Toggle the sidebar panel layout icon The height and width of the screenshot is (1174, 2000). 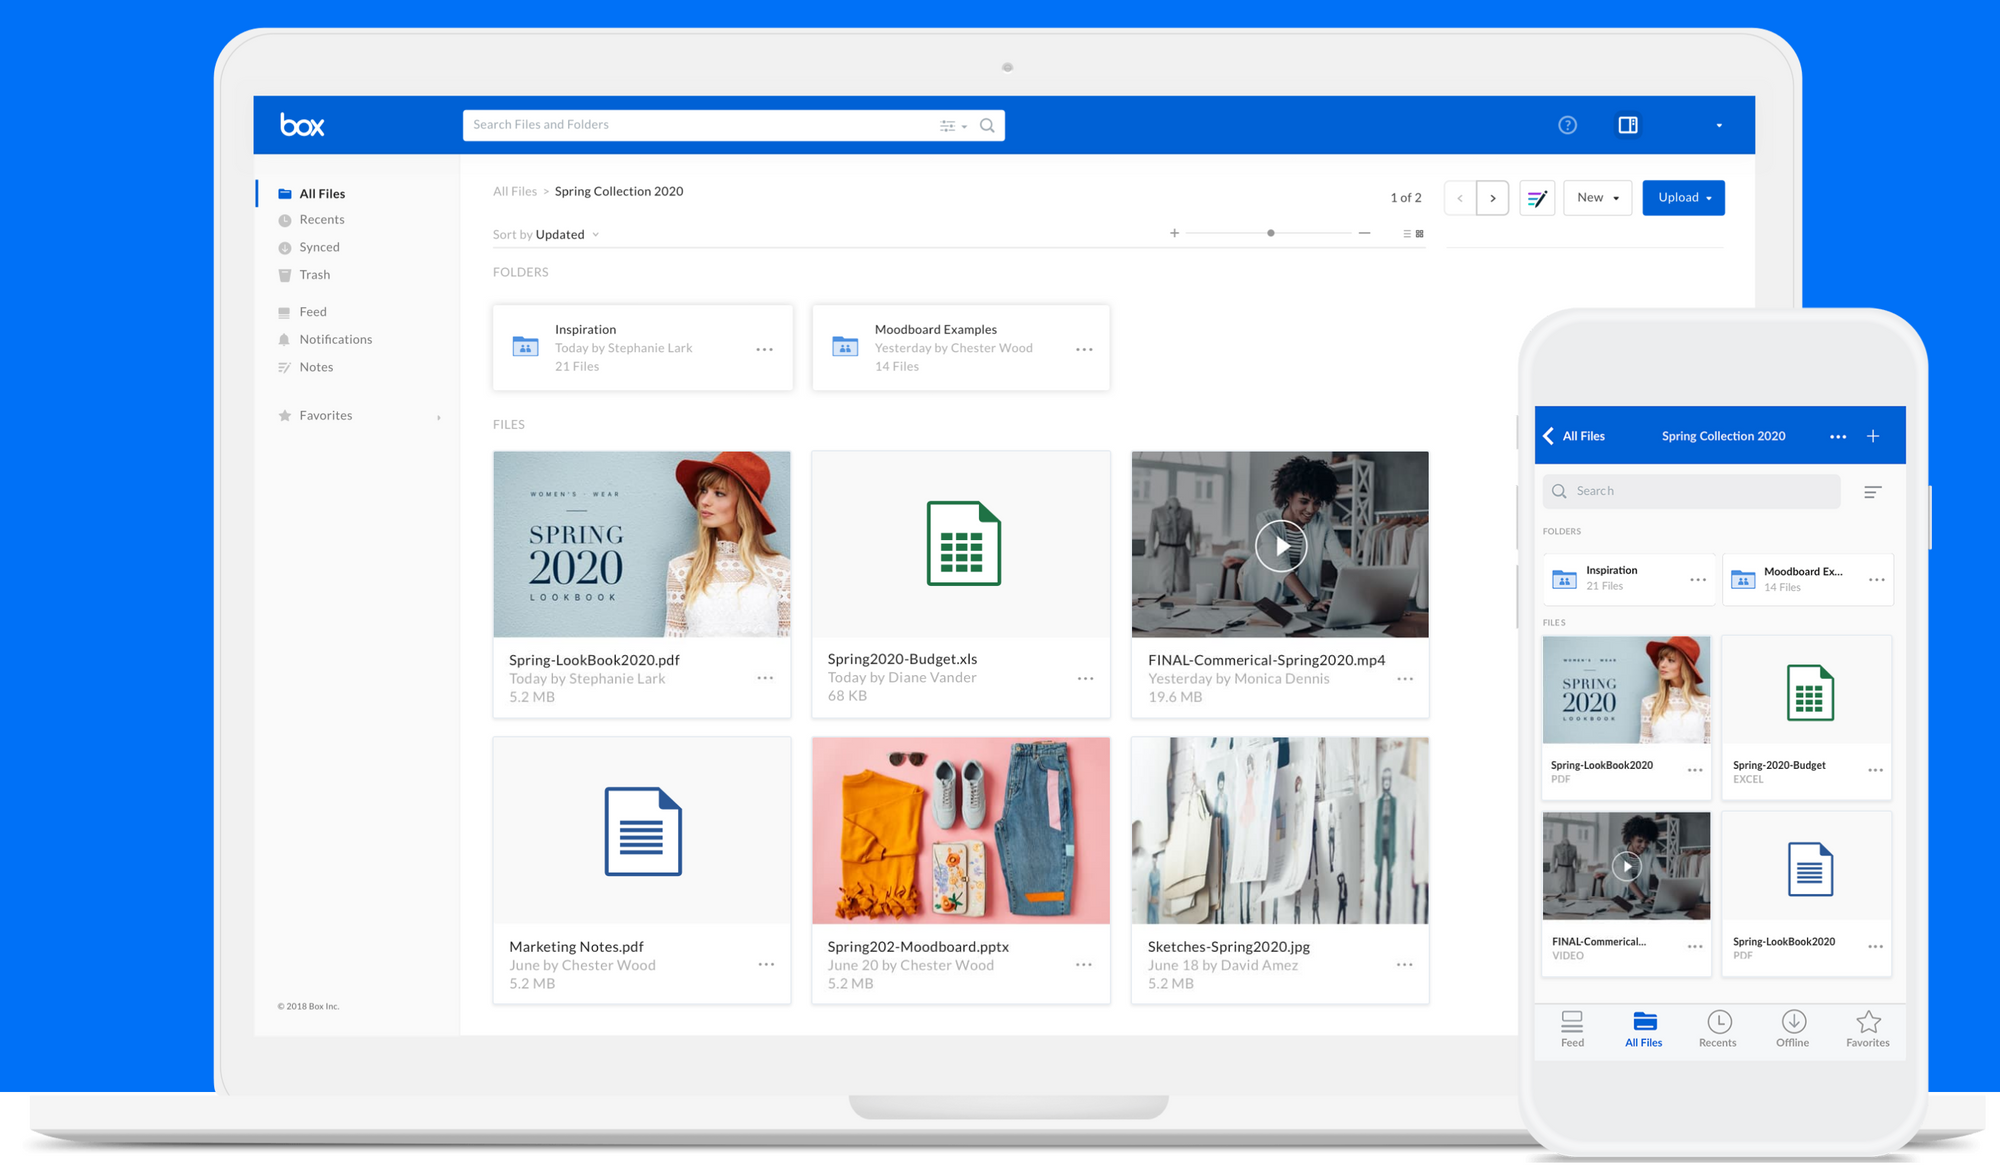(1628, 125)
